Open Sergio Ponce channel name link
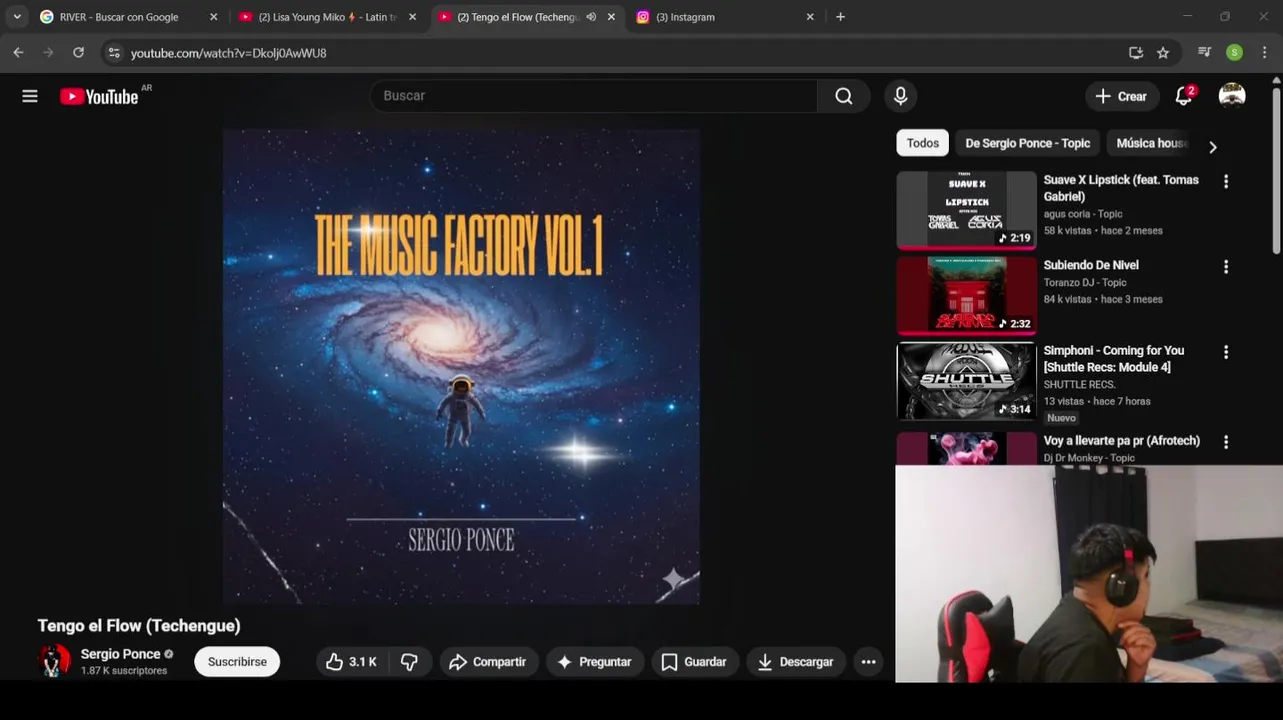This screenshot has height=720, width=1283. pos(120,654)
